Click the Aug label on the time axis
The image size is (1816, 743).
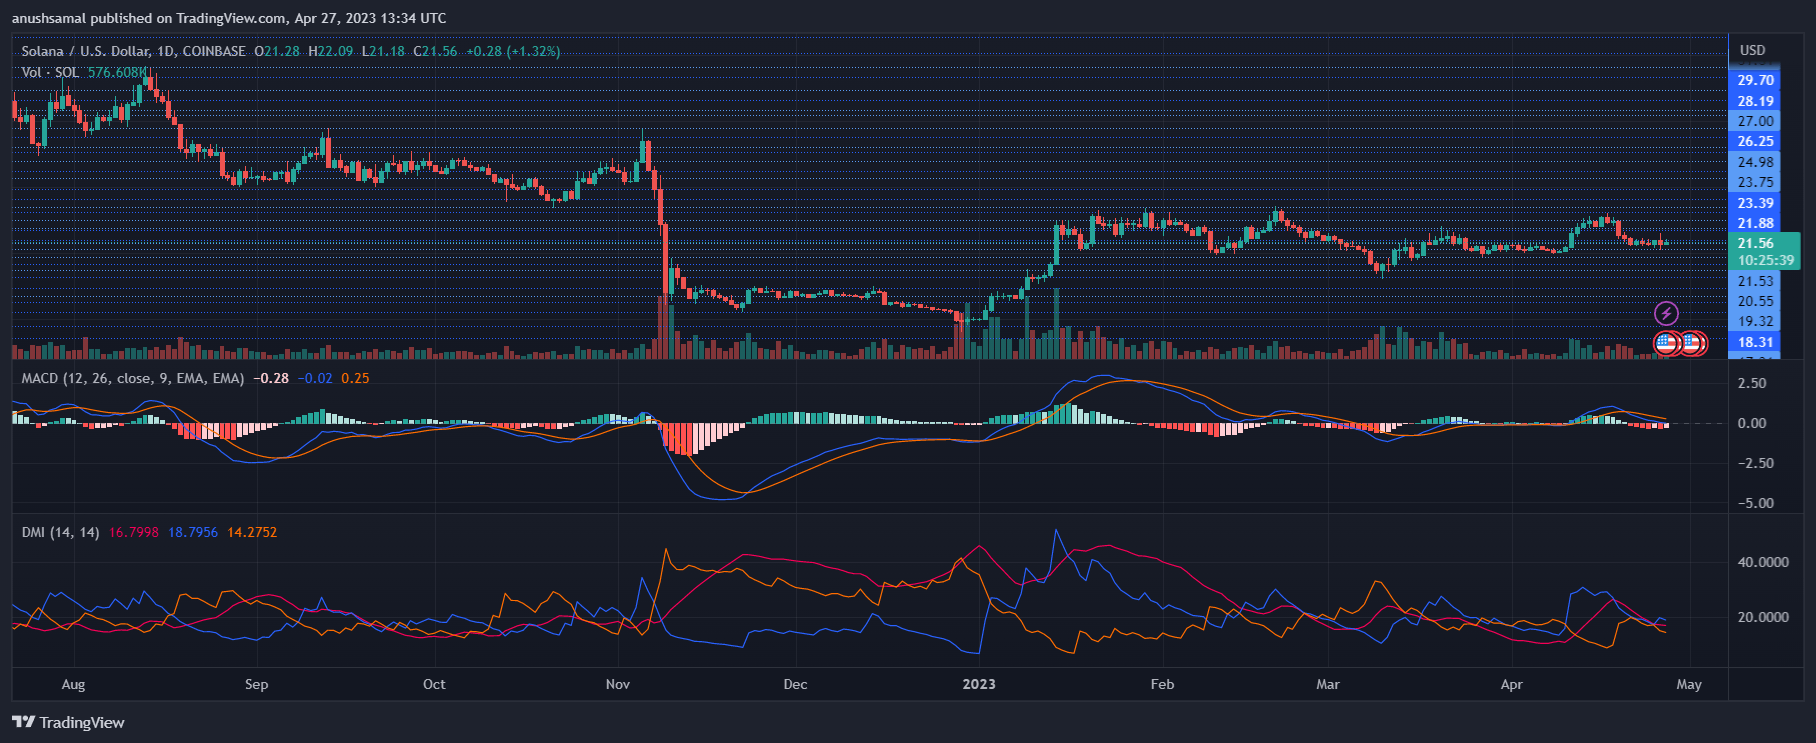(x=73, y=684)
